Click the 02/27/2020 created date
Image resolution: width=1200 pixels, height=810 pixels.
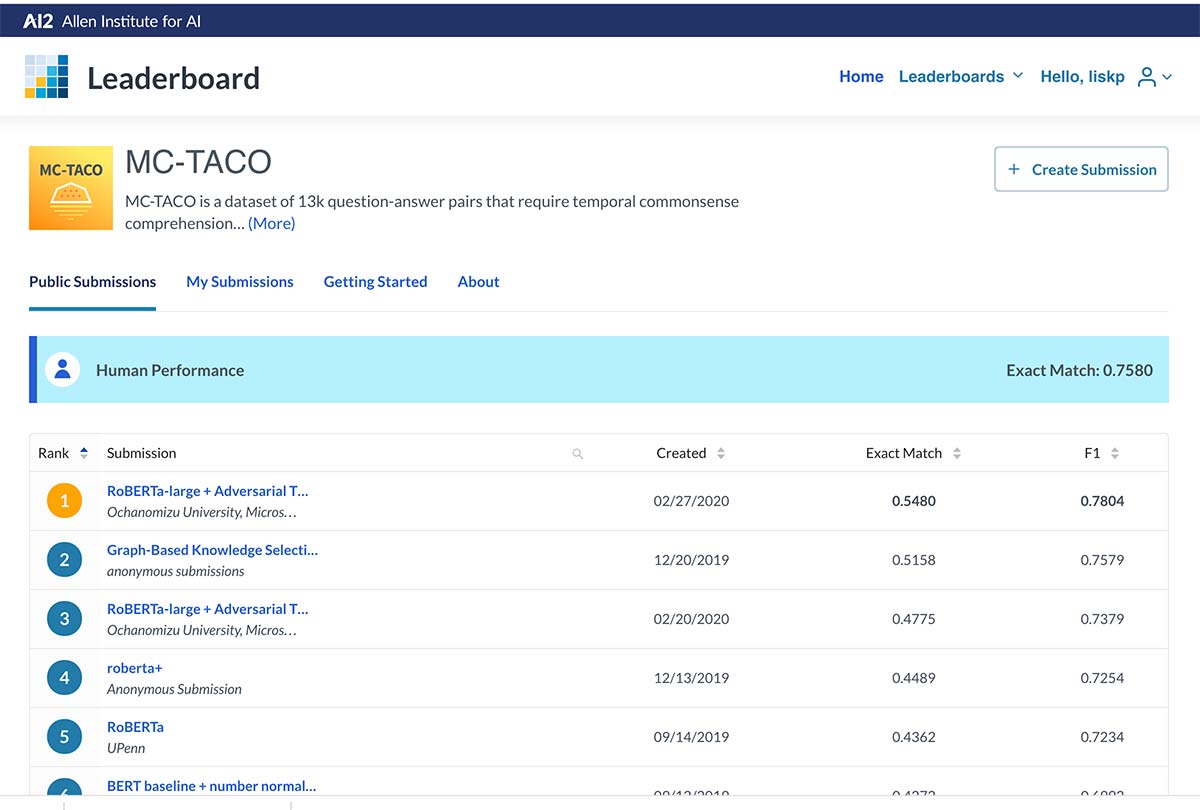tap(691, 501)
